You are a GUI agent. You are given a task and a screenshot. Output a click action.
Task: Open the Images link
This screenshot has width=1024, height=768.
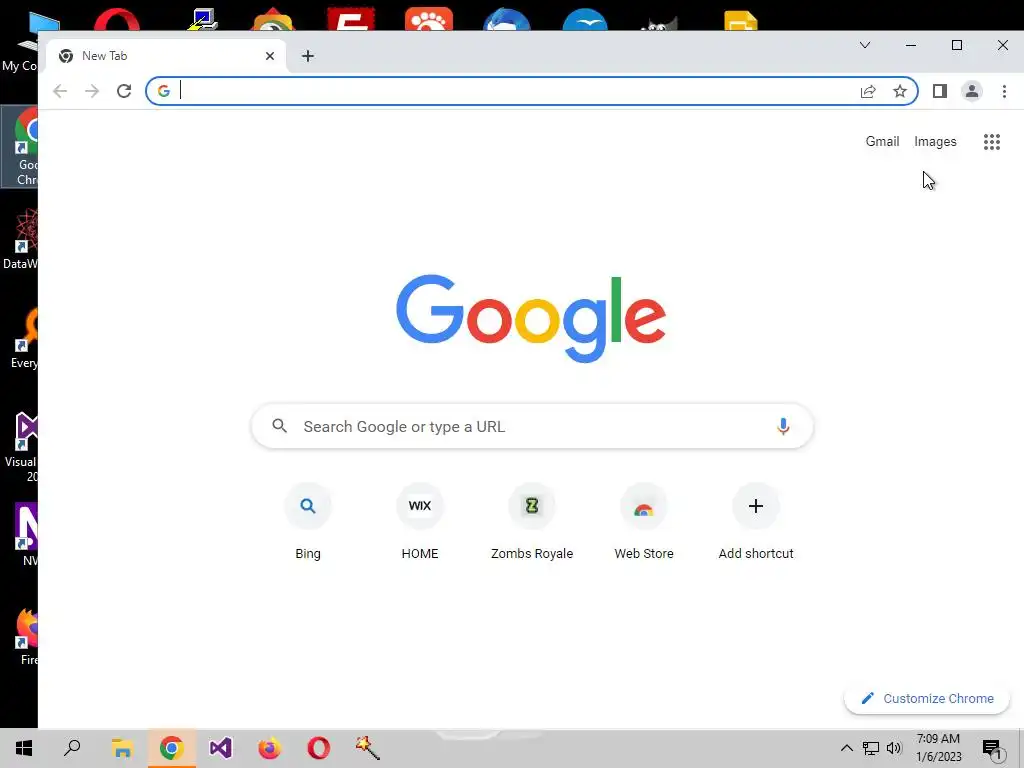click(x=935, y=142)
